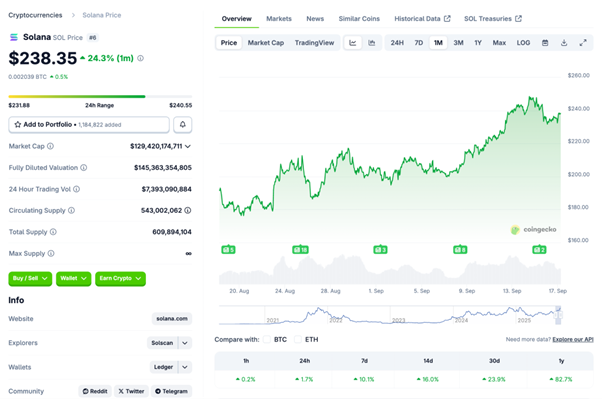This screenshot has height=399, width=602.
Task: Adjust the chart range navigator handle
Action: [559, 315]
